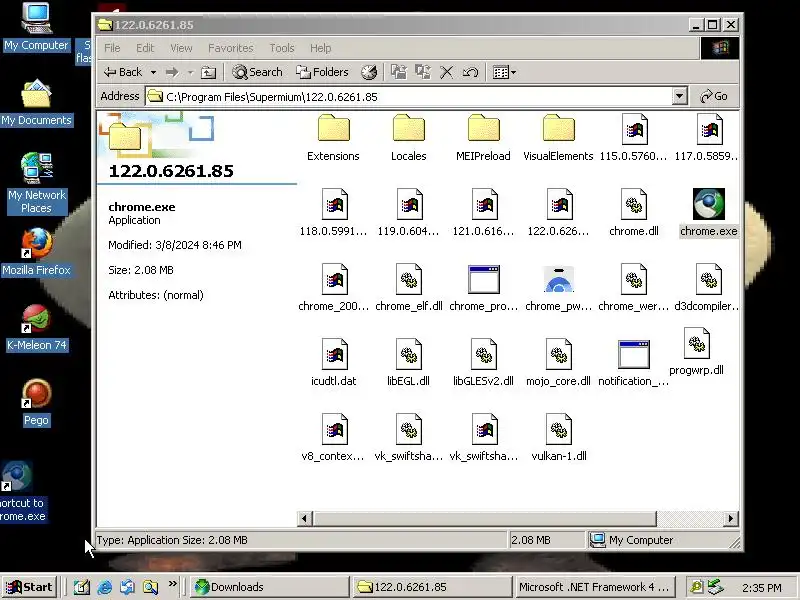Open the VisualElements folder

click(x=558, y=137)
